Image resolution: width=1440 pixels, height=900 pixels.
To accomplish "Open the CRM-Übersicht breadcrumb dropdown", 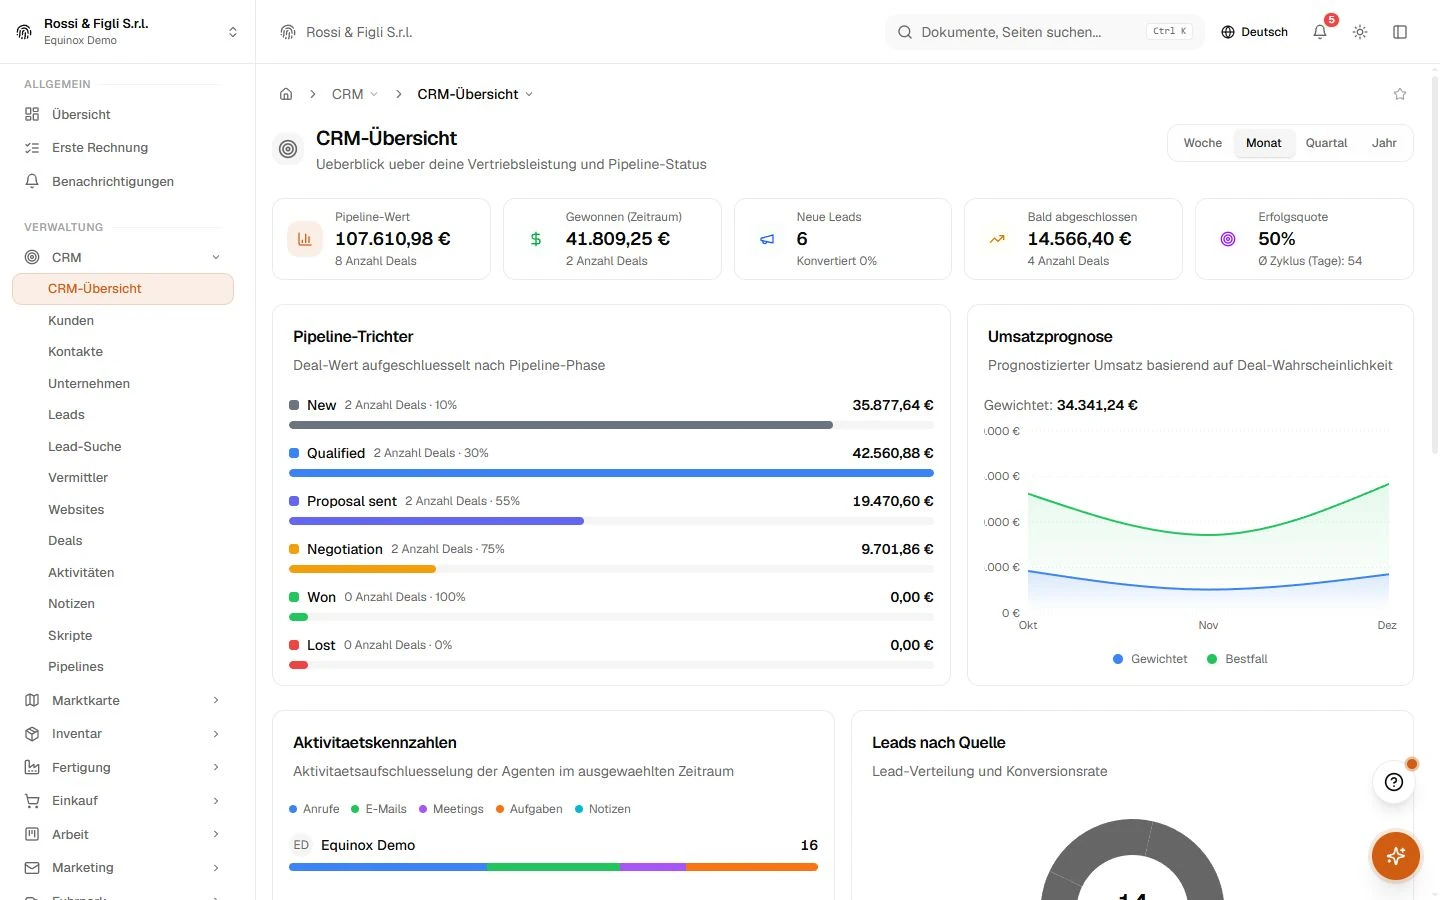I will 475,94.
